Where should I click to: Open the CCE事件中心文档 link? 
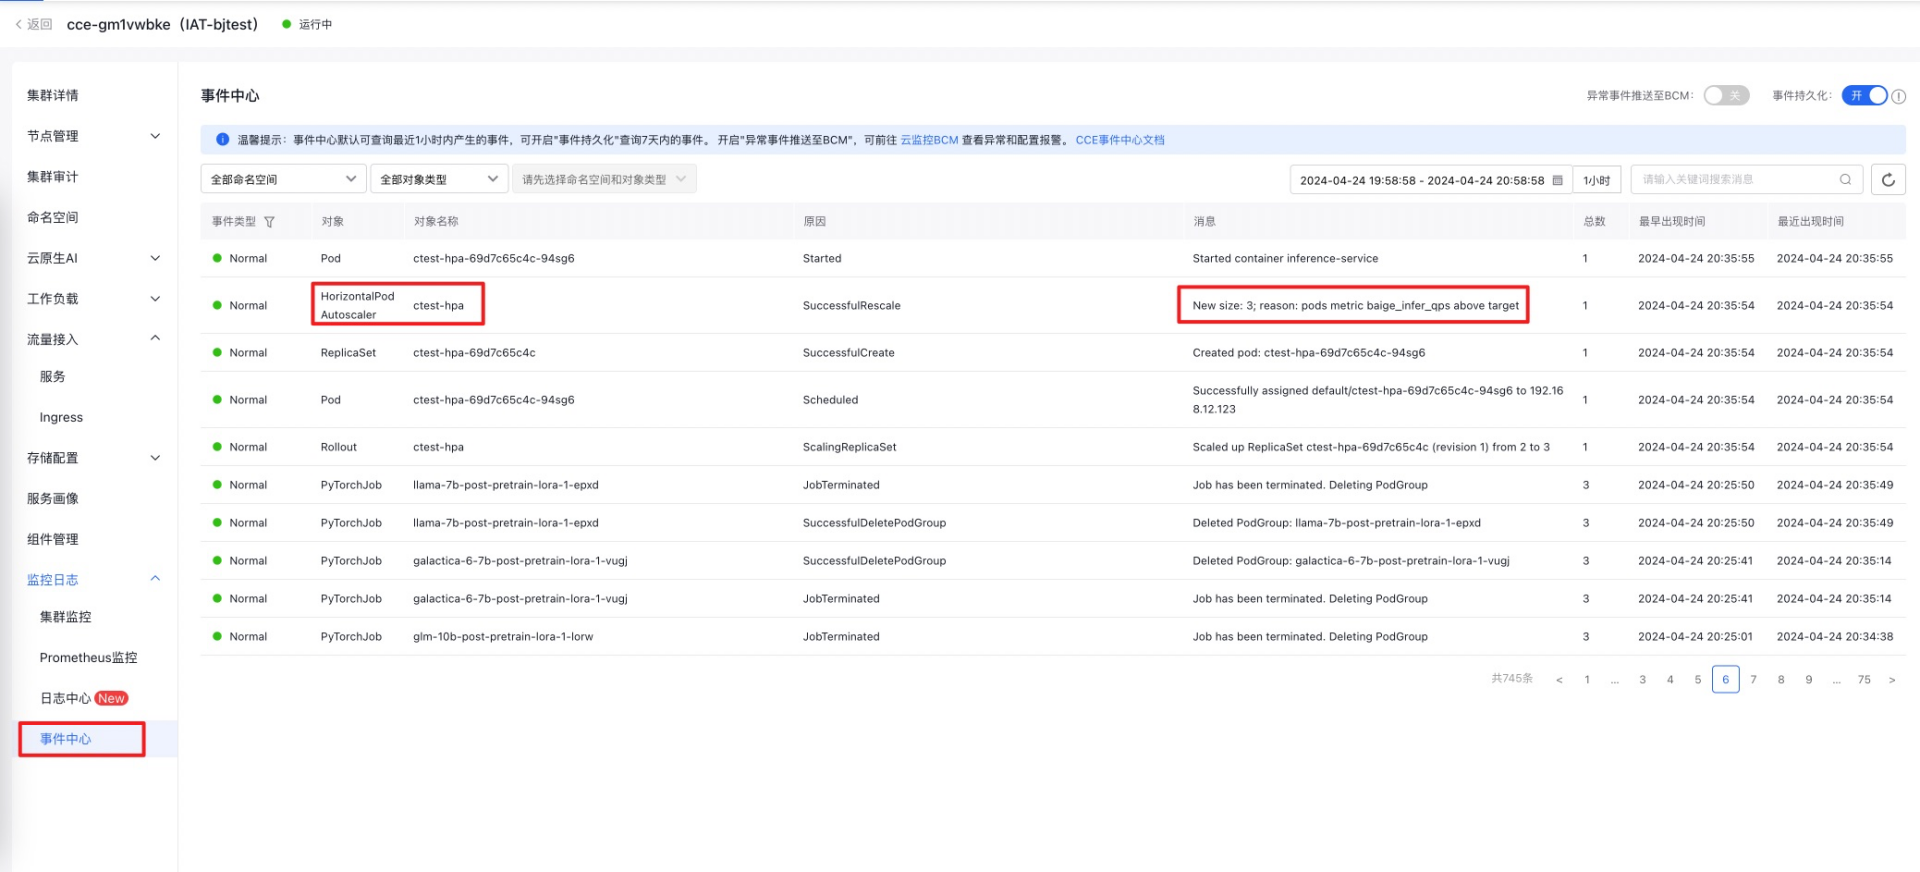(x=1120, y=140)
